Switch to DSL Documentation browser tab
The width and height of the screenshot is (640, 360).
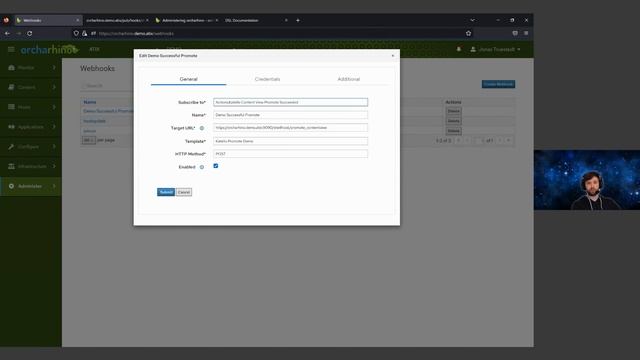point(255,20)
